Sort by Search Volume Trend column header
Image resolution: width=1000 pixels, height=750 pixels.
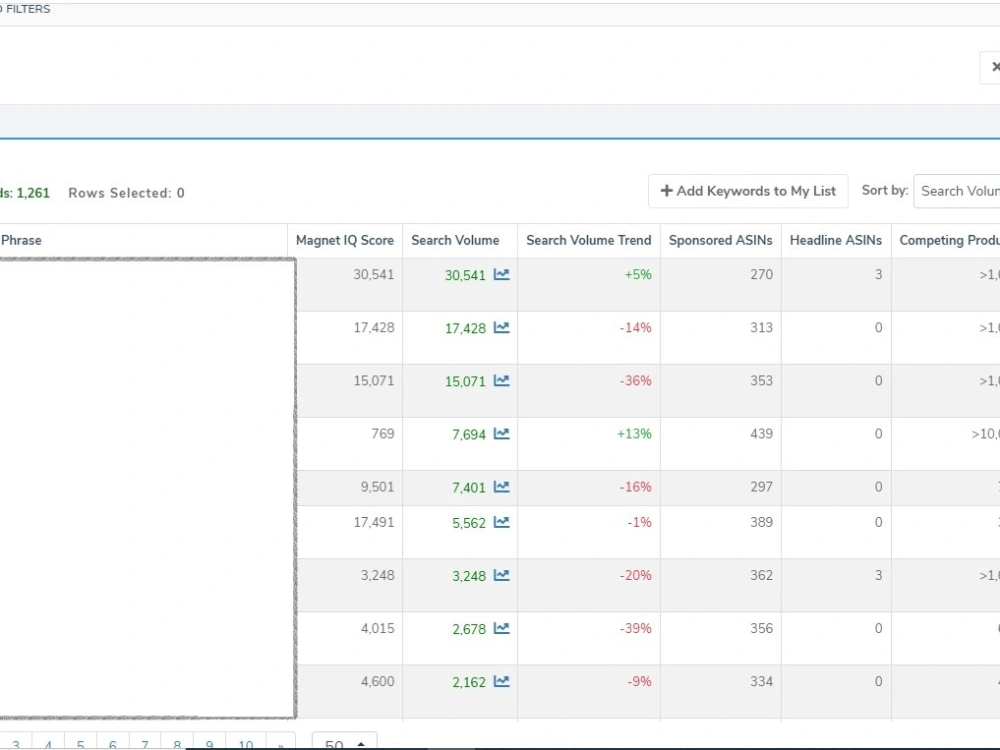point(588,240)
